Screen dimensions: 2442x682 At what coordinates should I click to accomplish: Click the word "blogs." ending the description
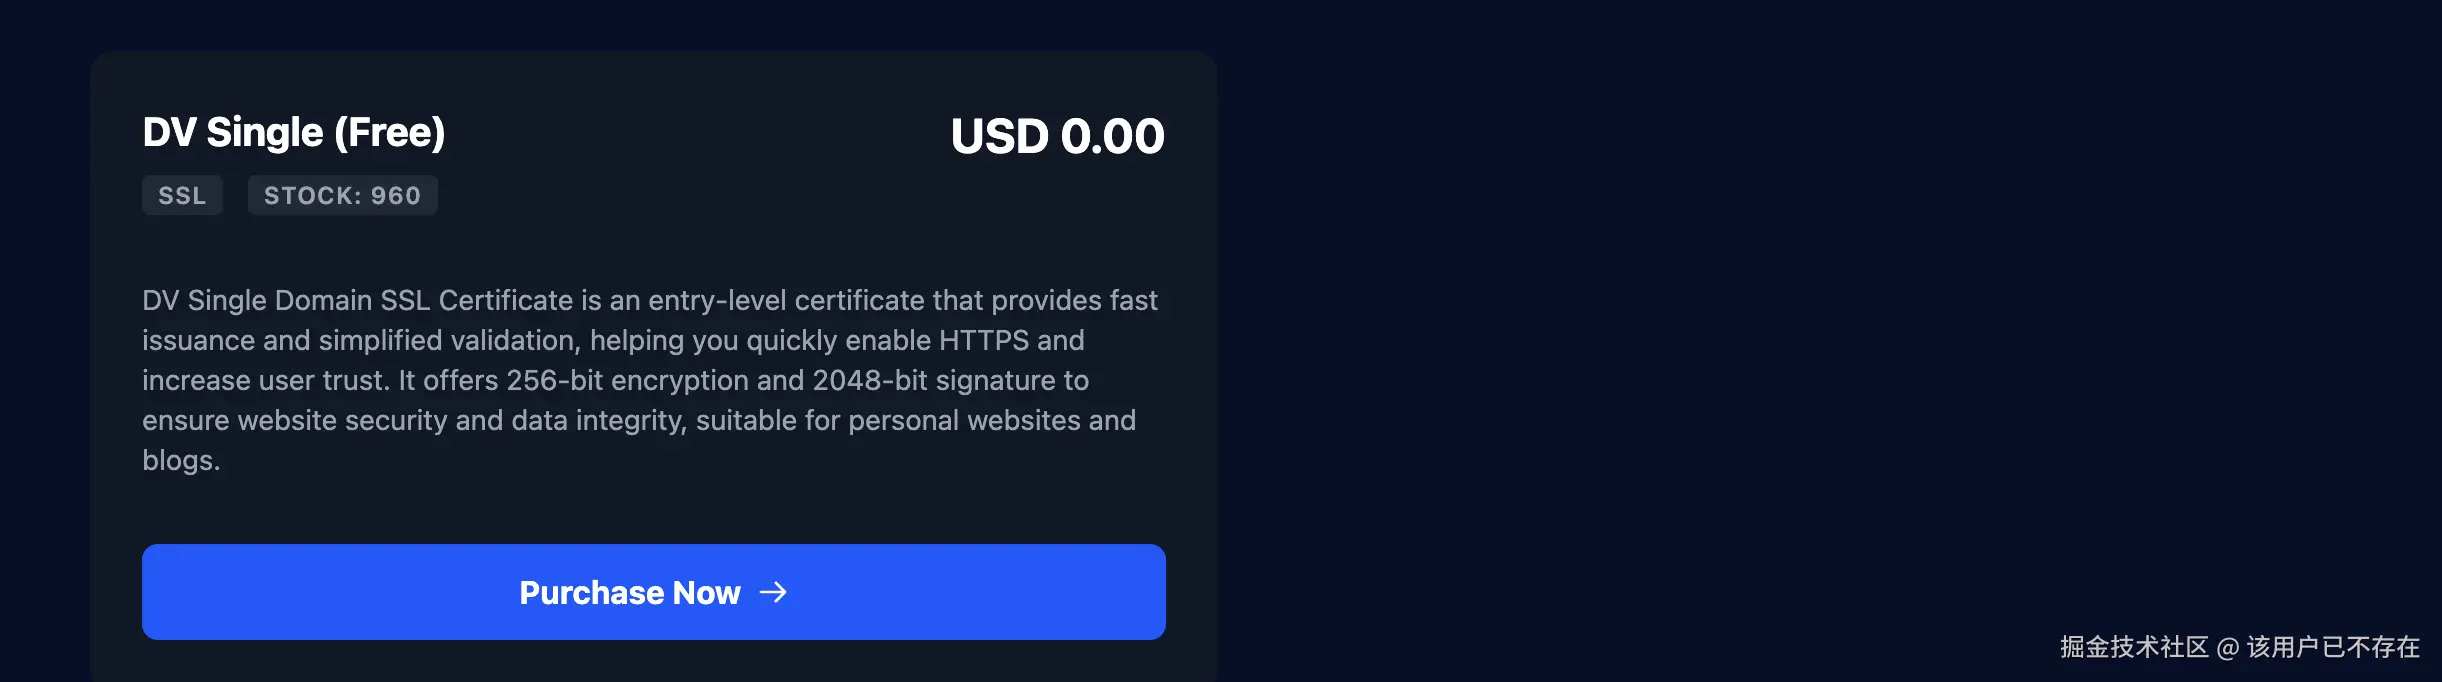[x=180, y=460]
